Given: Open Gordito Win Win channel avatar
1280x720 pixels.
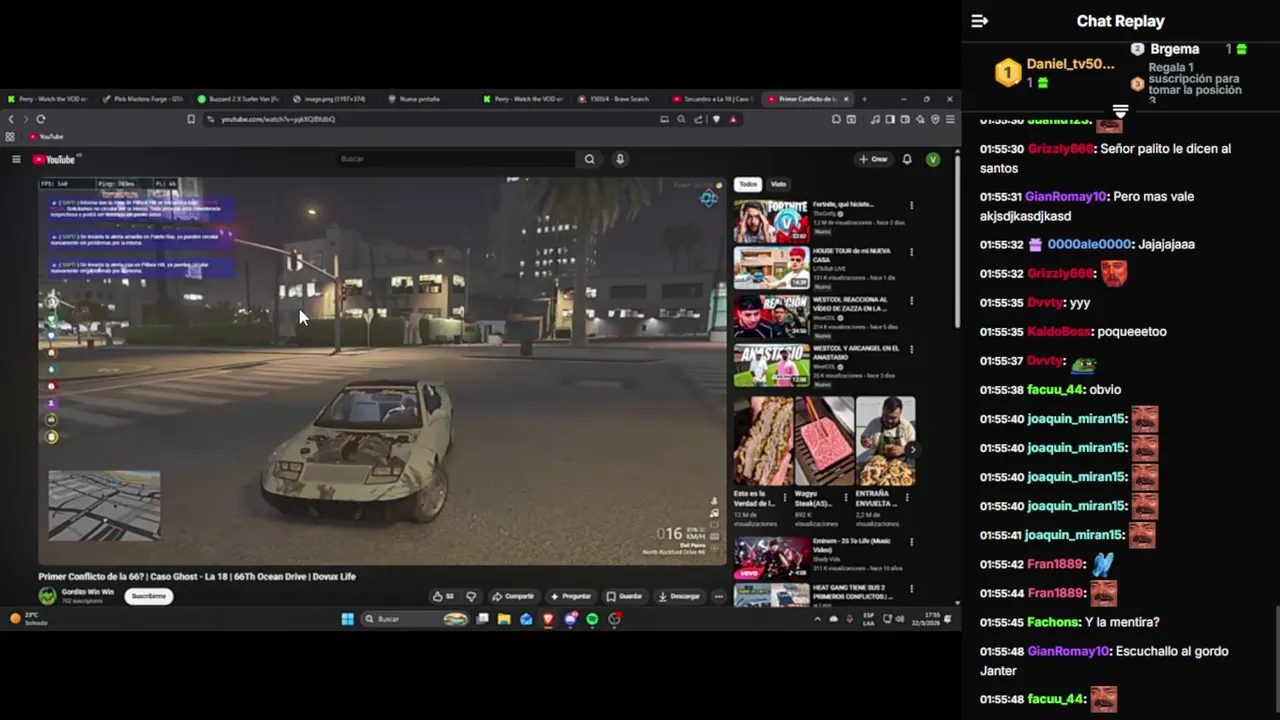Looking at the screenshot, I should pyautogui.click(x=47, y=596).
